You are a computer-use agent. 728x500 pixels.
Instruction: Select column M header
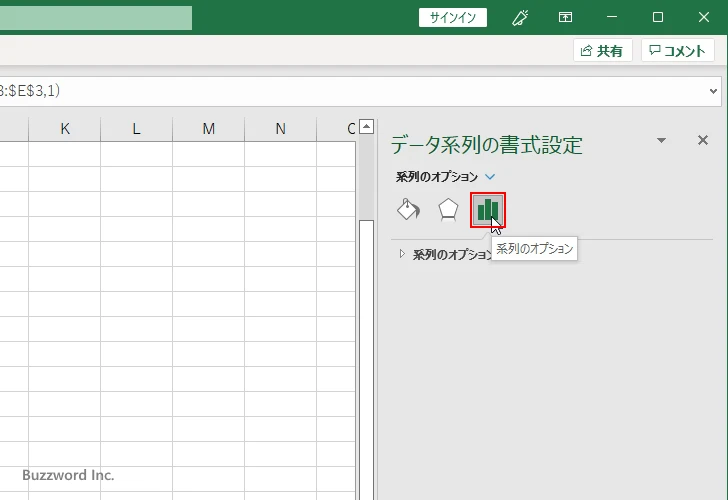click(208, 129)
